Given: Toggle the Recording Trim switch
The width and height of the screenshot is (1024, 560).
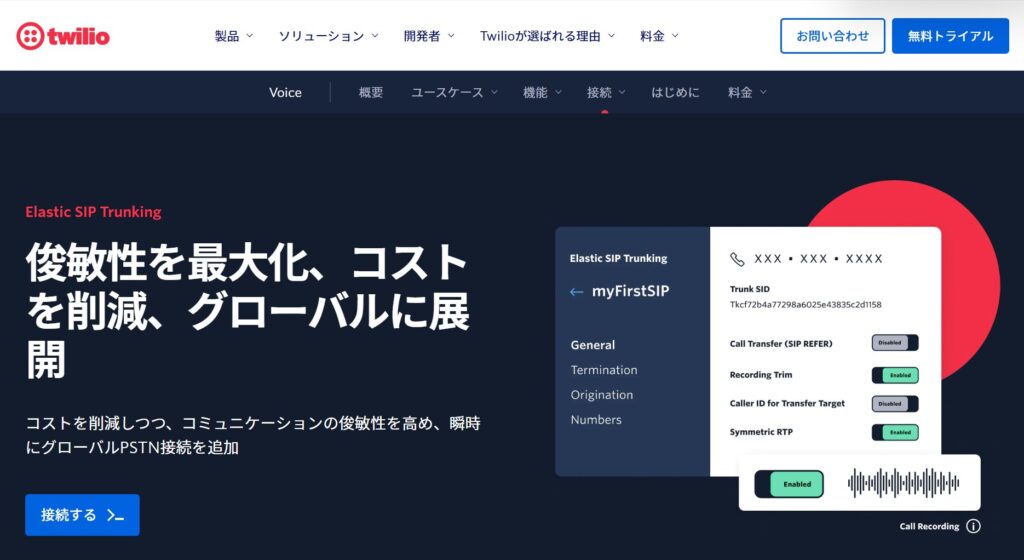Looking at the screenshot, I should tap(895, 375).
